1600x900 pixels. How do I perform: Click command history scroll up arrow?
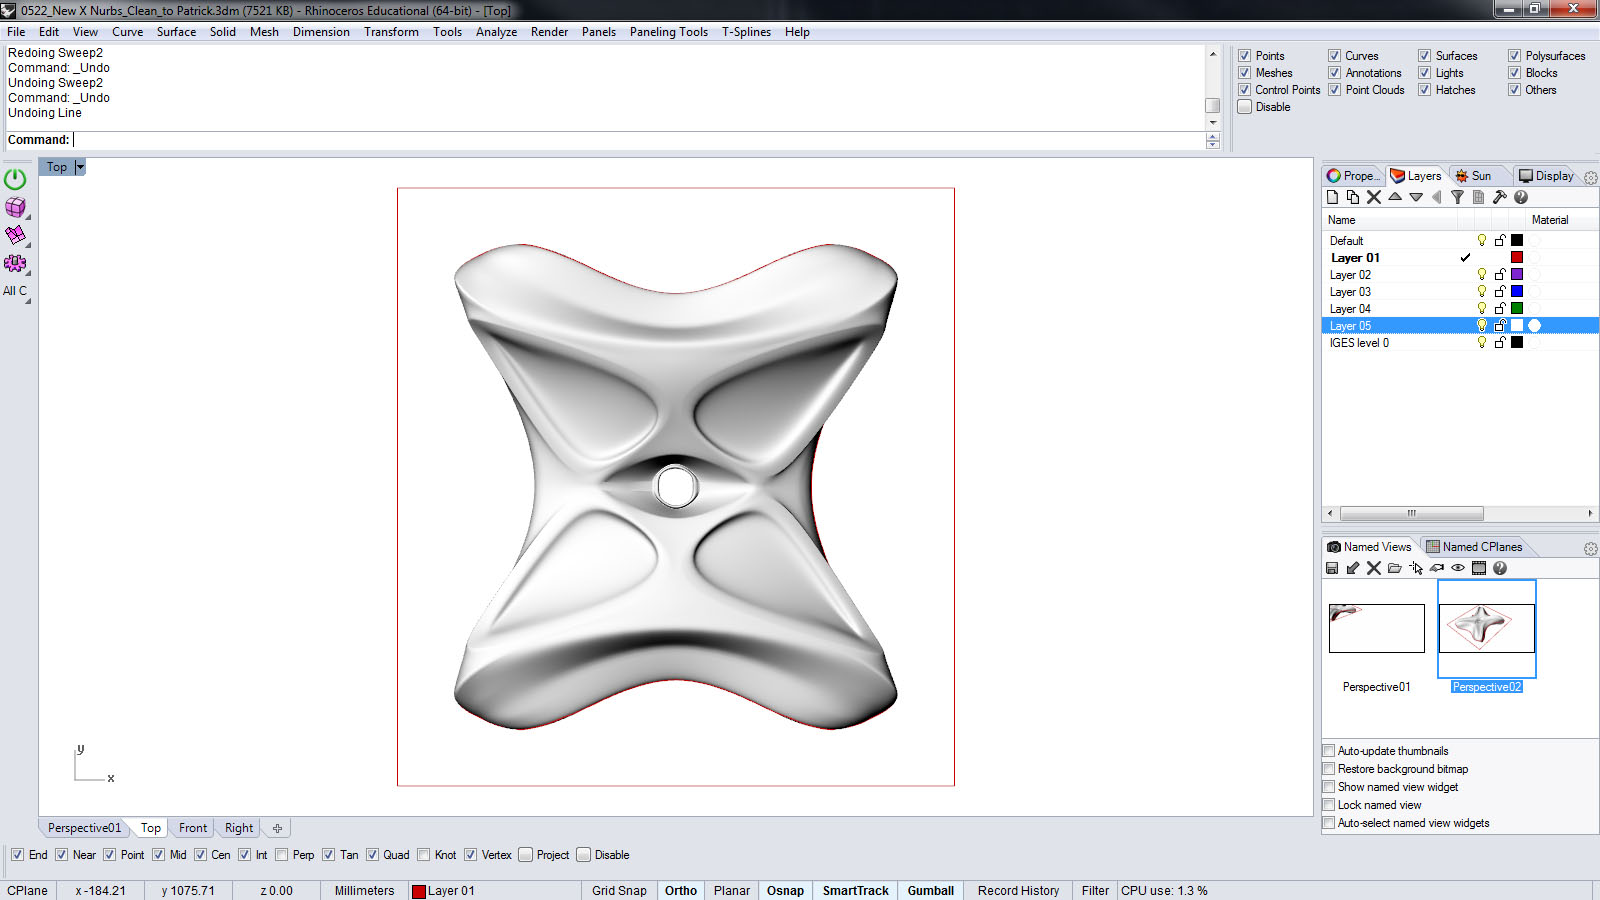coord(1213,54)
